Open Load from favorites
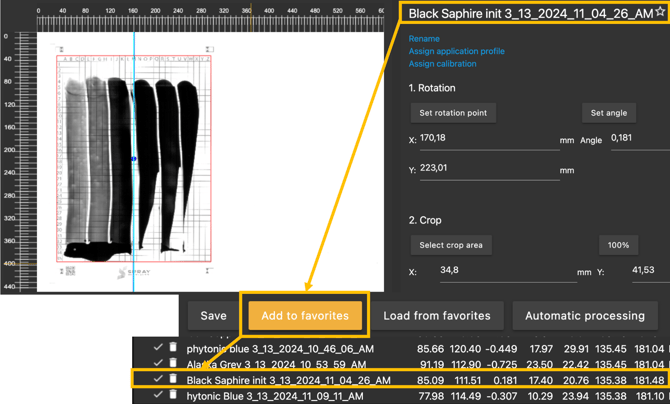Image resolution: width=670 pixels, height=404 pixels. pos(437,315)
